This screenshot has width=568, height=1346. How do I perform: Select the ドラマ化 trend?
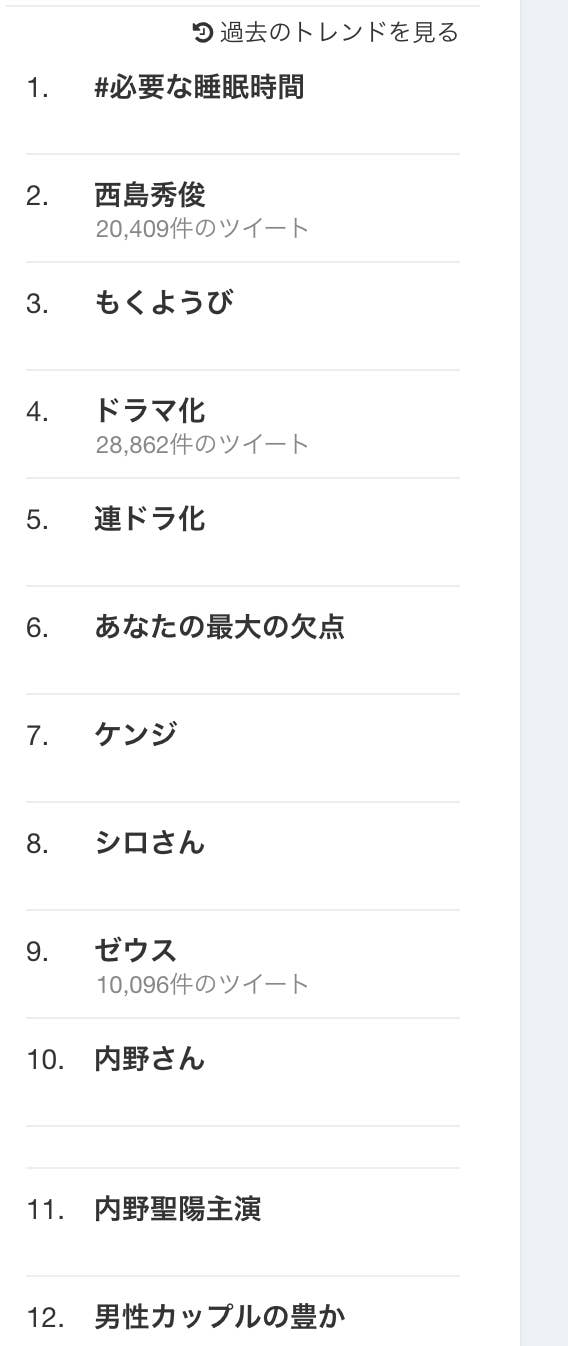[150, 410]
